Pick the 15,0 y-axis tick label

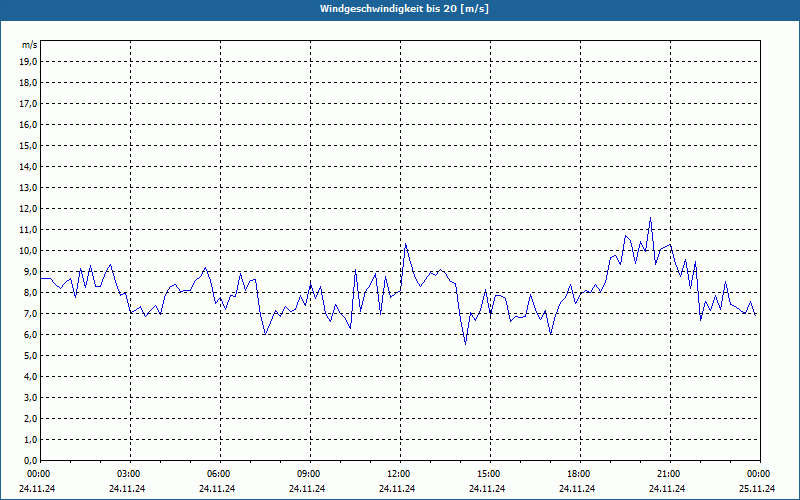point(29,145)
